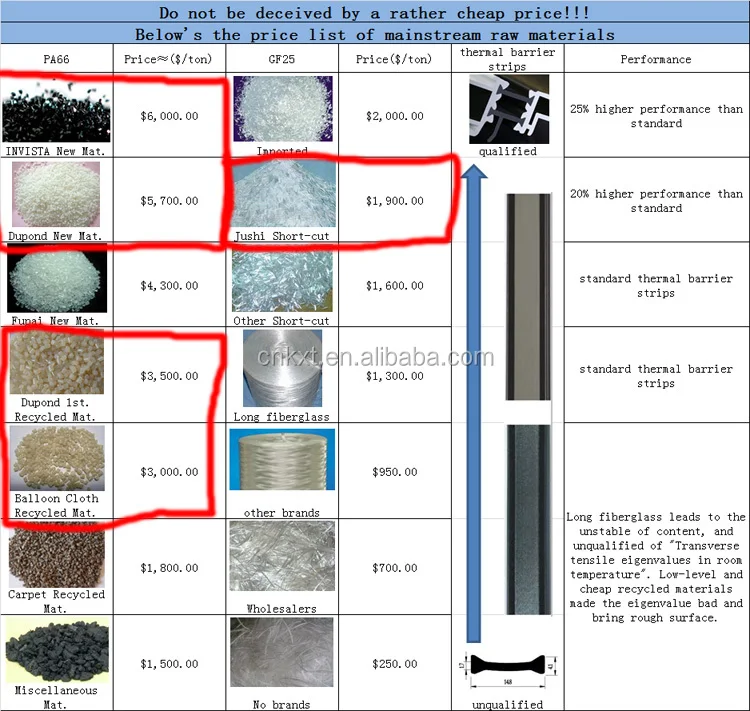Click the 'qualified' label under the strip photo

pyautogui.click(x=508, y=151)
